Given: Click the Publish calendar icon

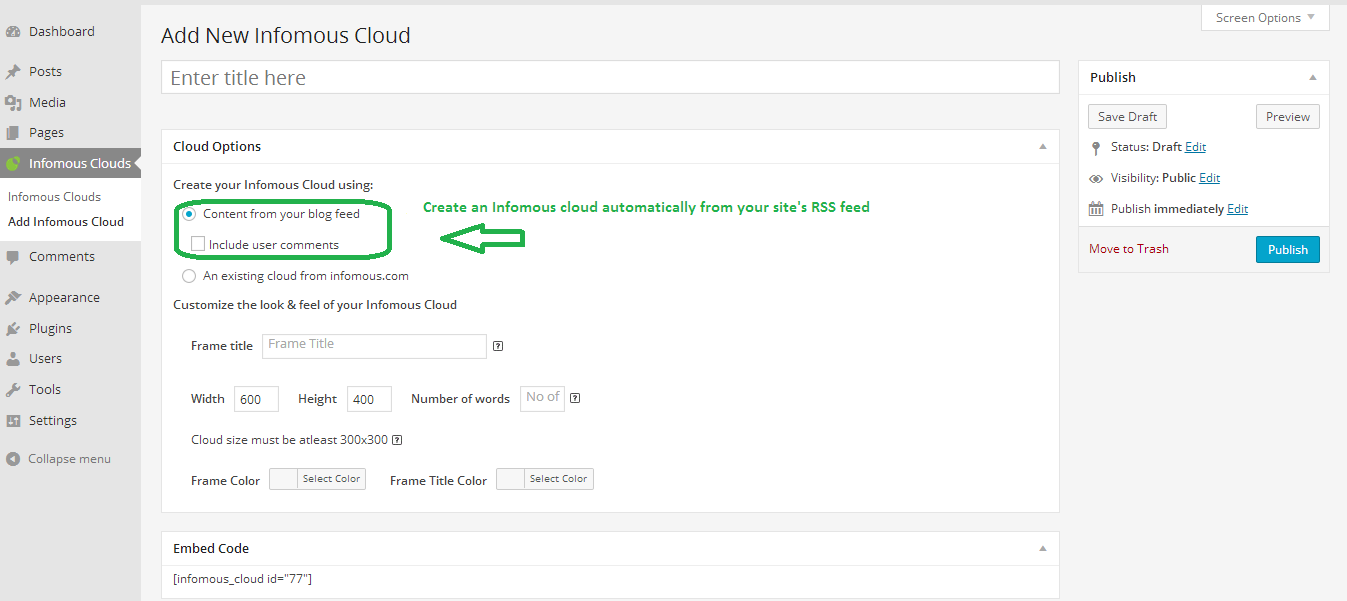Looking at the screenshot, I should pyautogui.click(x=1096, y=209).
